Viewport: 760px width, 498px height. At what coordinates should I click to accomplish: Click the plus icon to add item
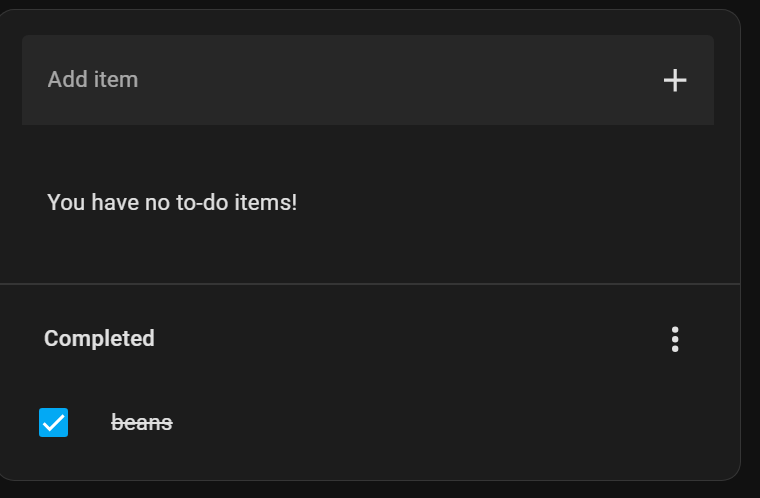675,80
